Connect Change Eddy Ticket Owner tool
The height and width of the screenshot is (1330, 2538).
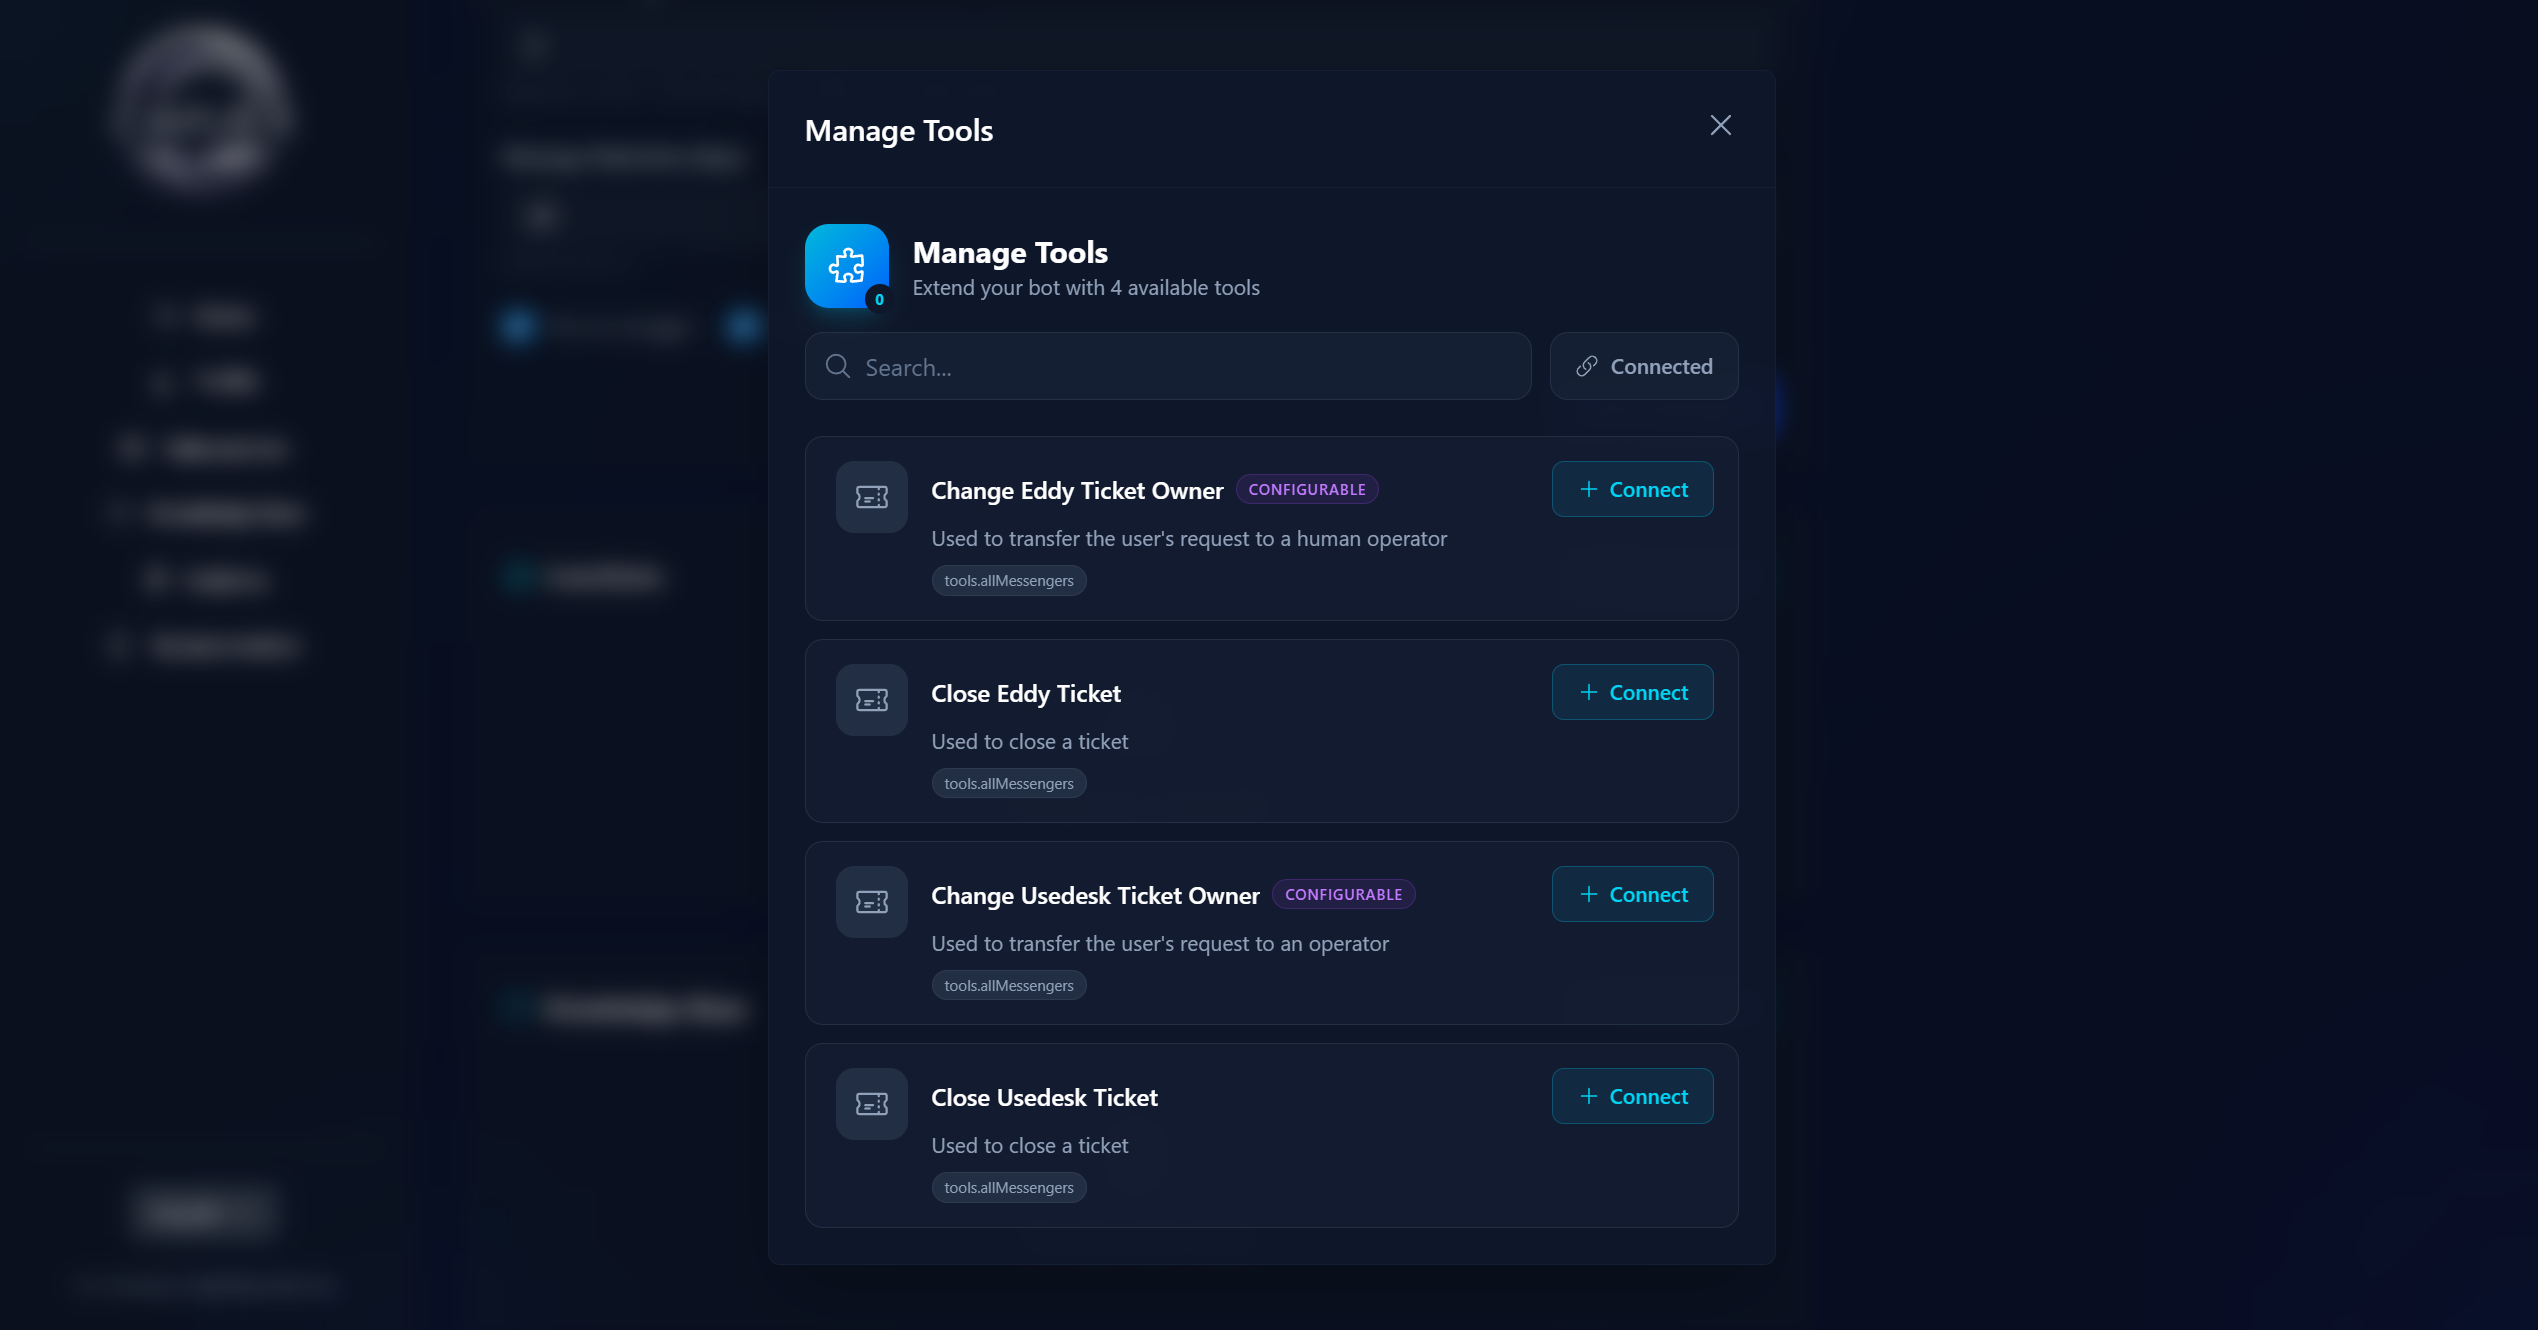pos(1632,490)
